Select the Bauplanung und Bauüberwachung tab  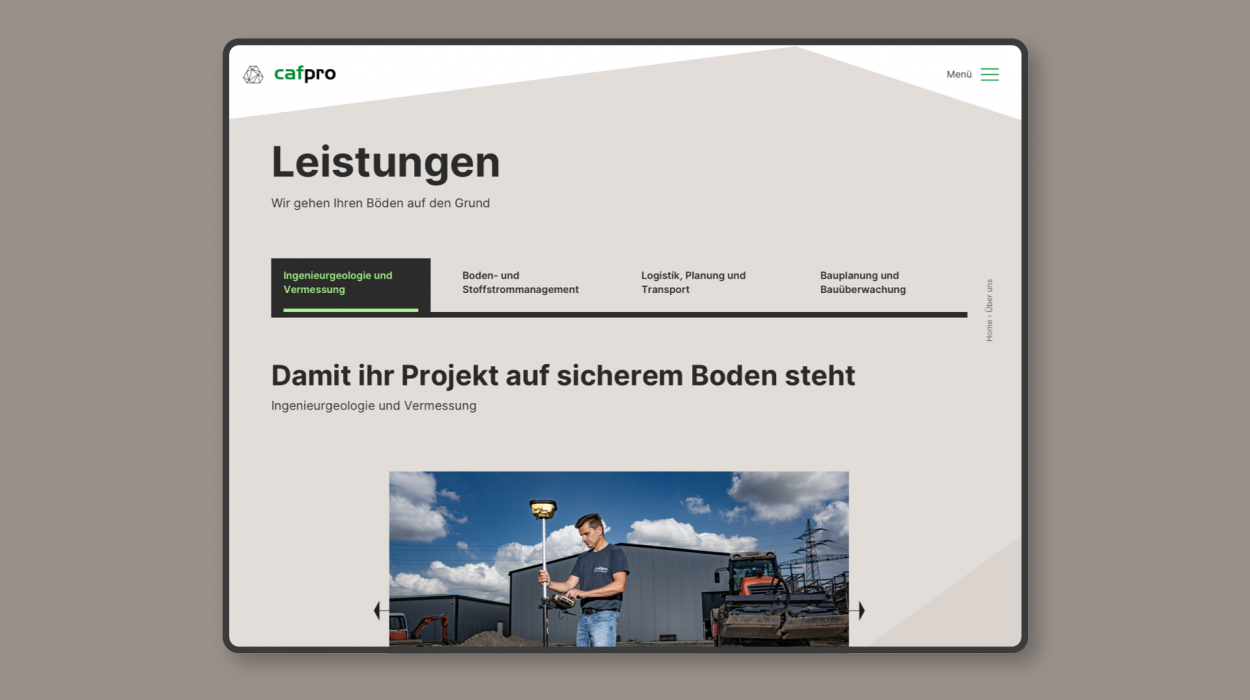click(x=862, y=282)
